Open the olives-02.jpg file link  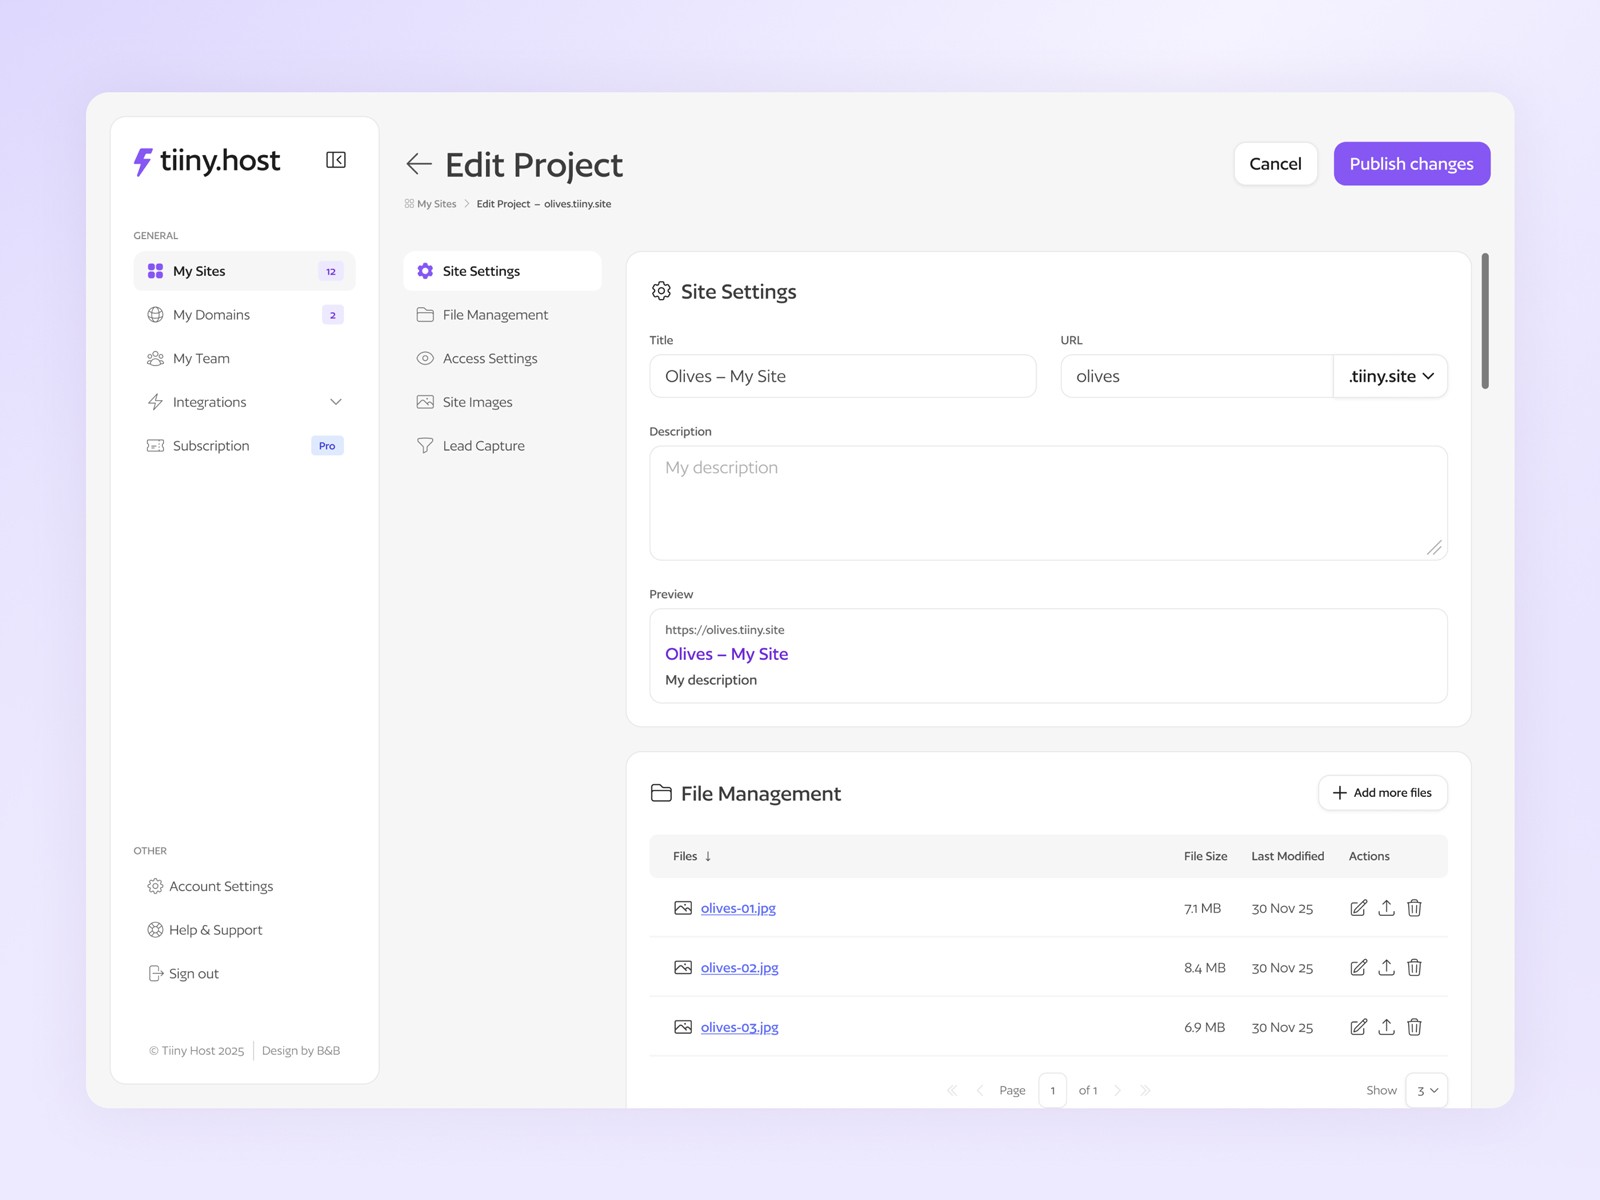pos(739,967)
